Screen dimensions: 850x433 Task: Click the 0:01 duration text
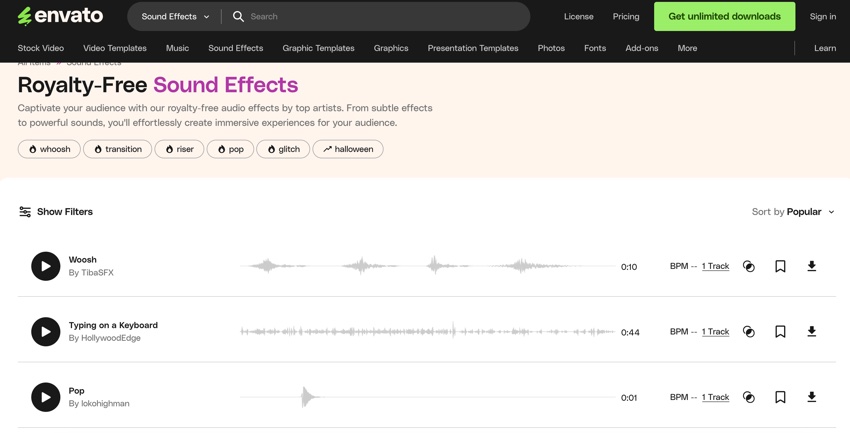(x=629, y=398)
